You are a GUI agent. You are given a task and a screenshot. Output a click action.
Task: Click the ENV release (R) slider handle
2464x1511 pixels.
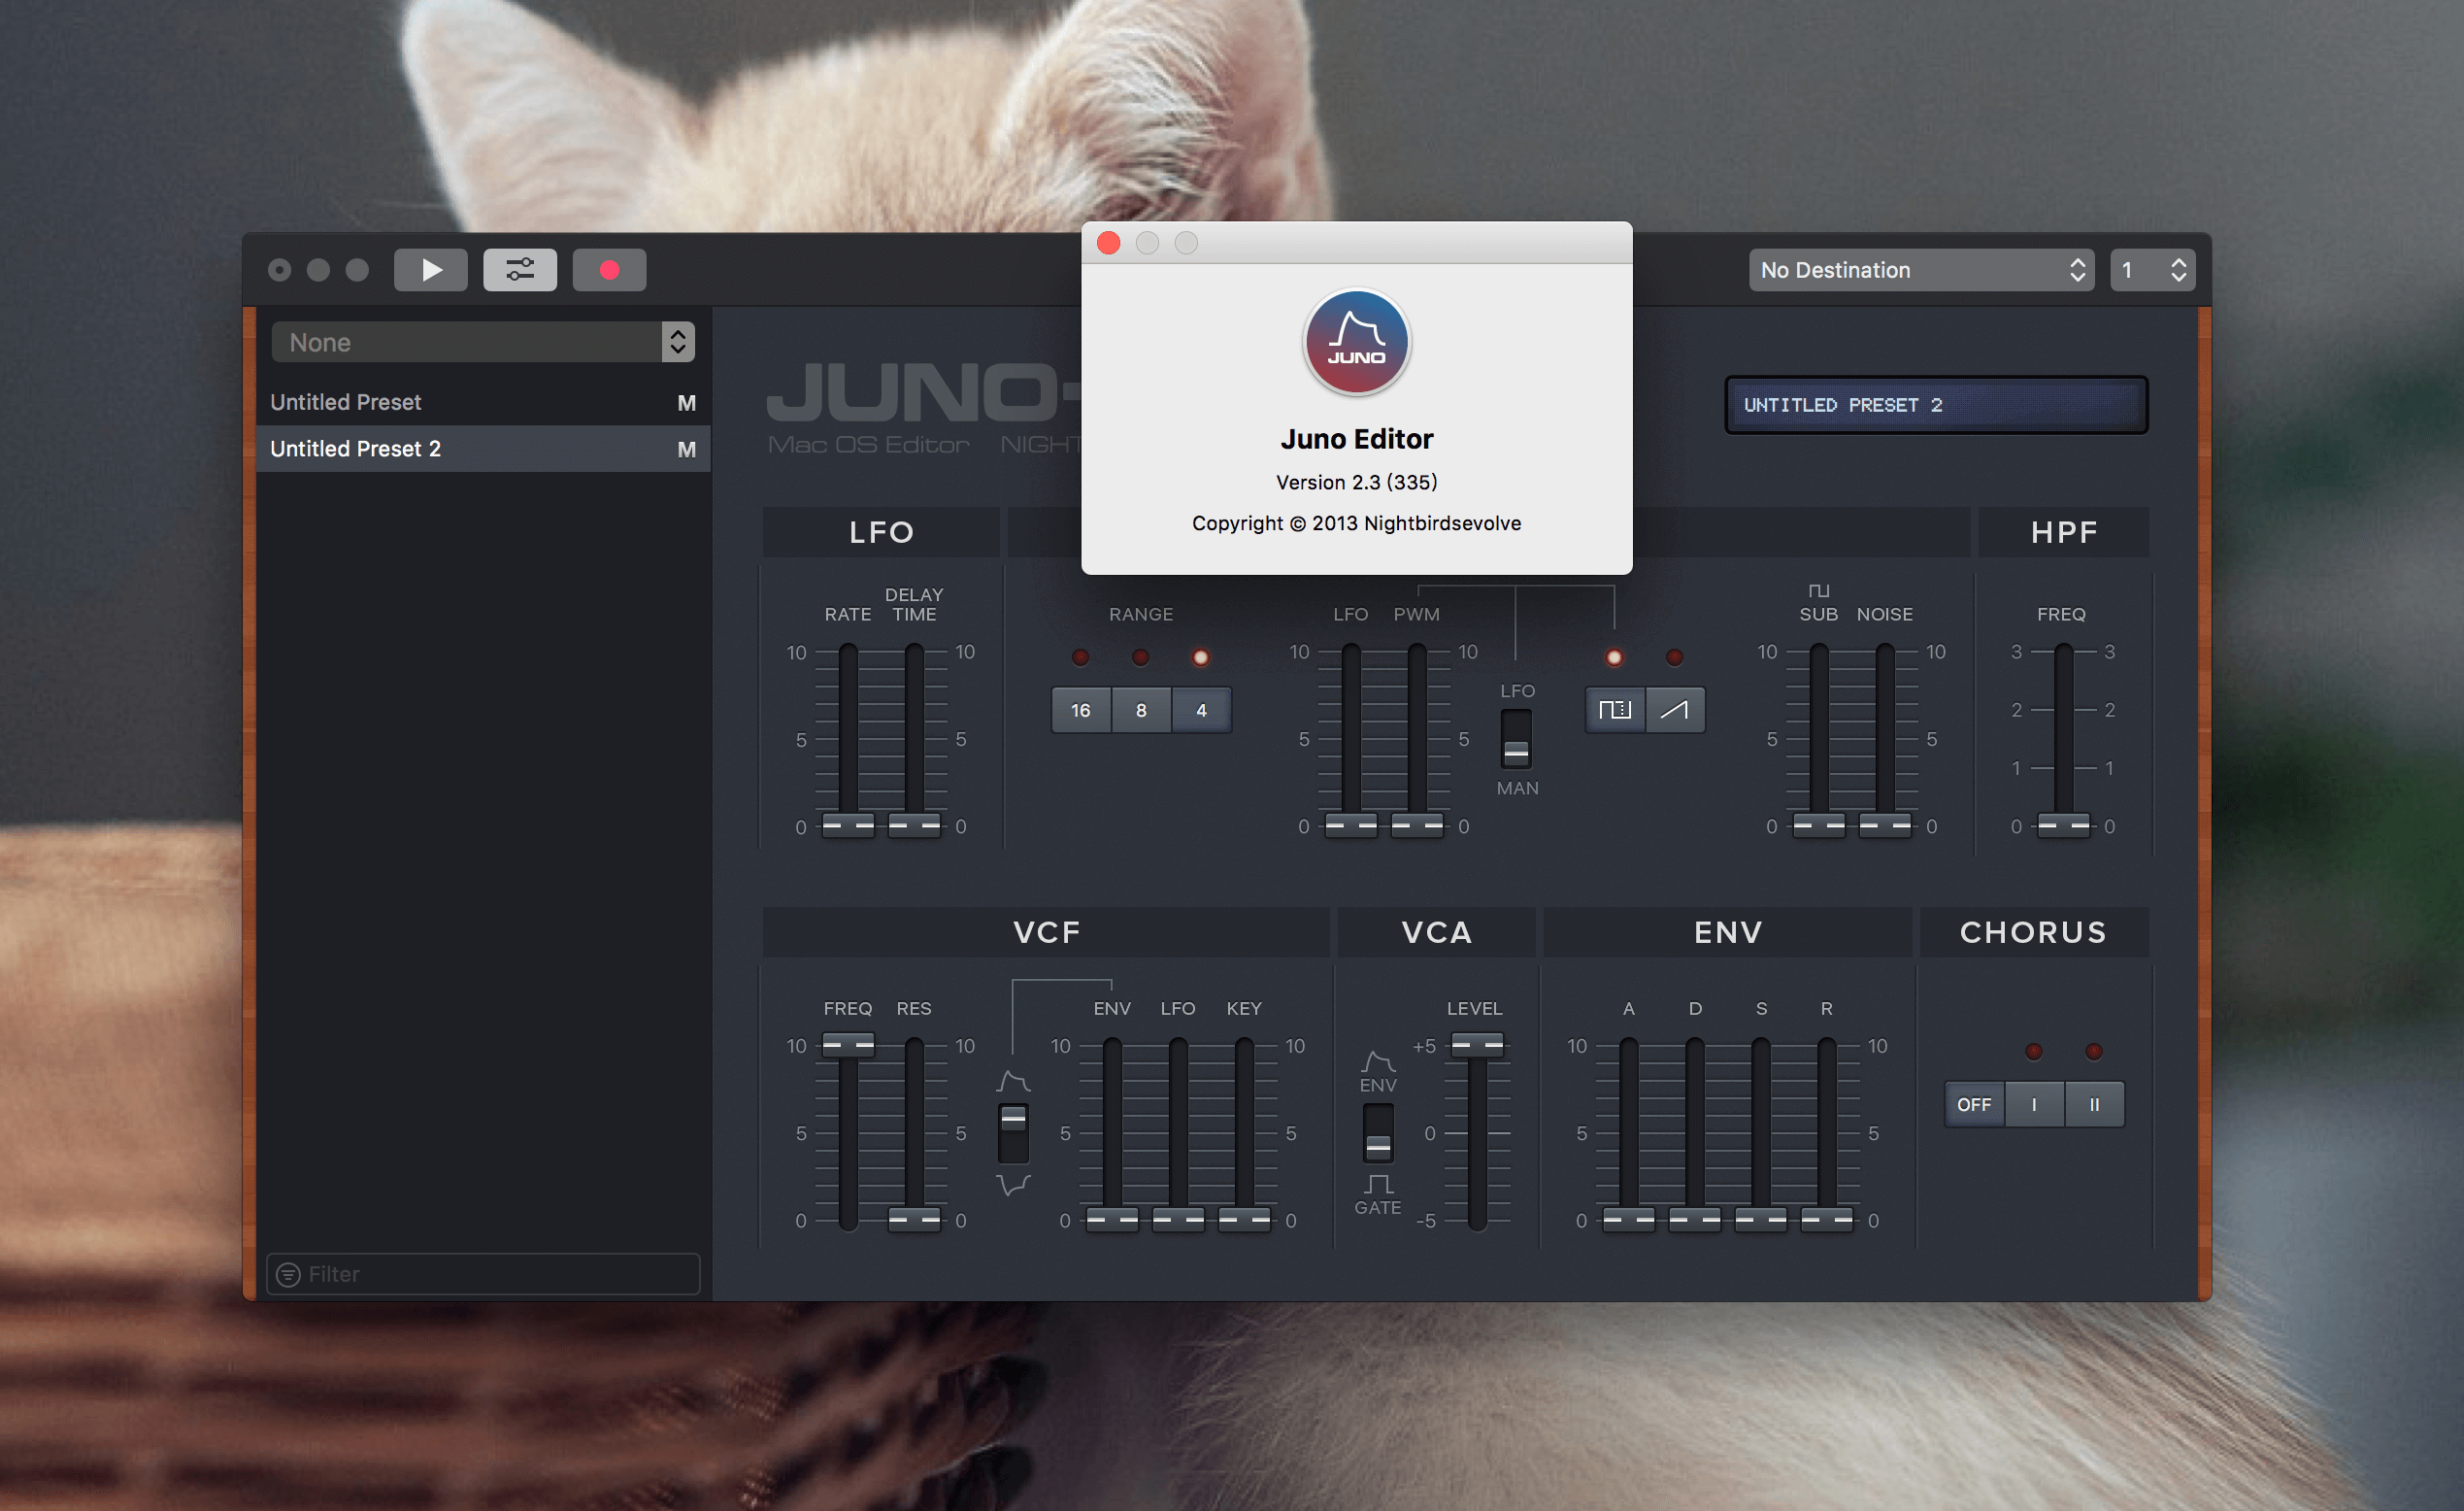[x=1827, y=1220]
